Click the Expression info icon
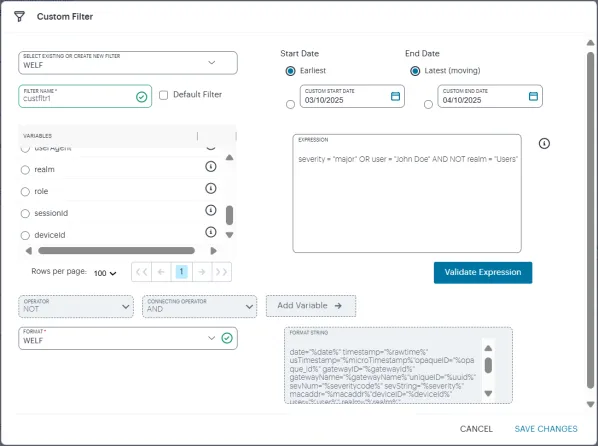The width and height of the screenshot is (598, 446). [544, 143]
